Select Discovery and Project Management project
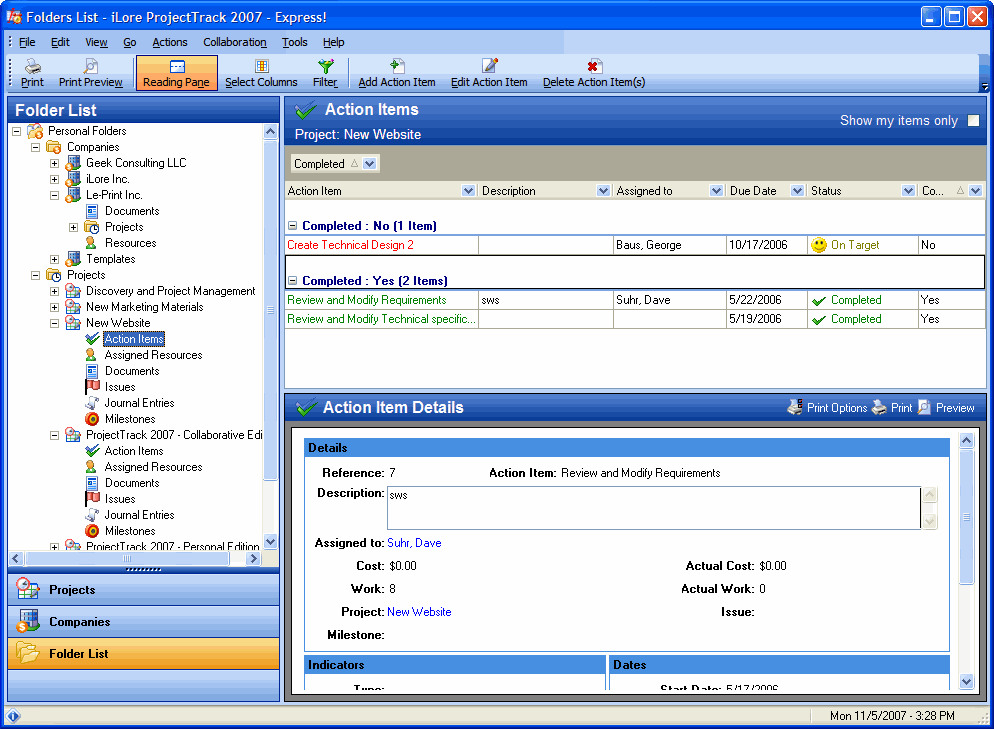The width and height of the screenshot is (994, 729). 171,291
